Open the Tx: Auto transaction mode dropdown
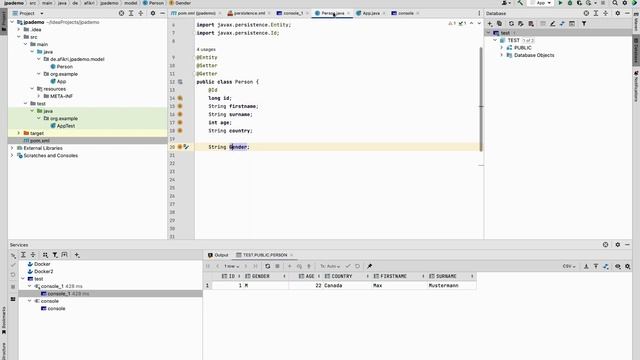This screenshot has height=360, width=640. click(330, 266)
